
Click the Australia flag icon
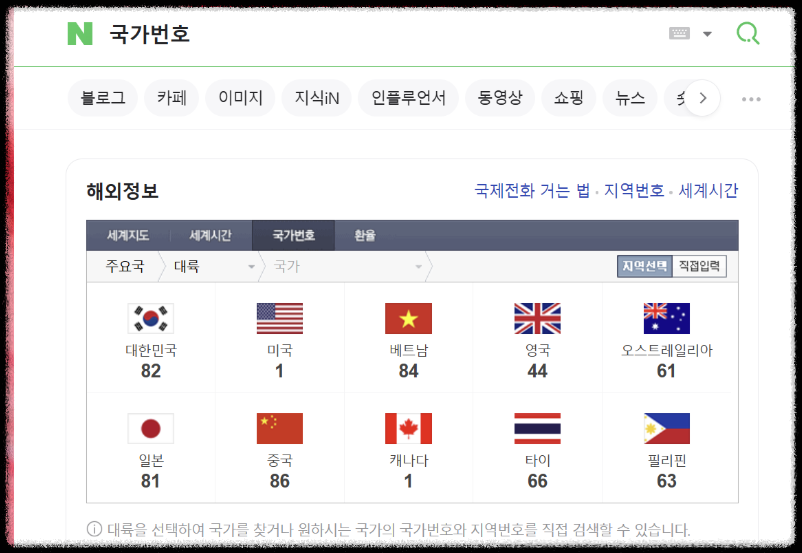click(666, 318)
